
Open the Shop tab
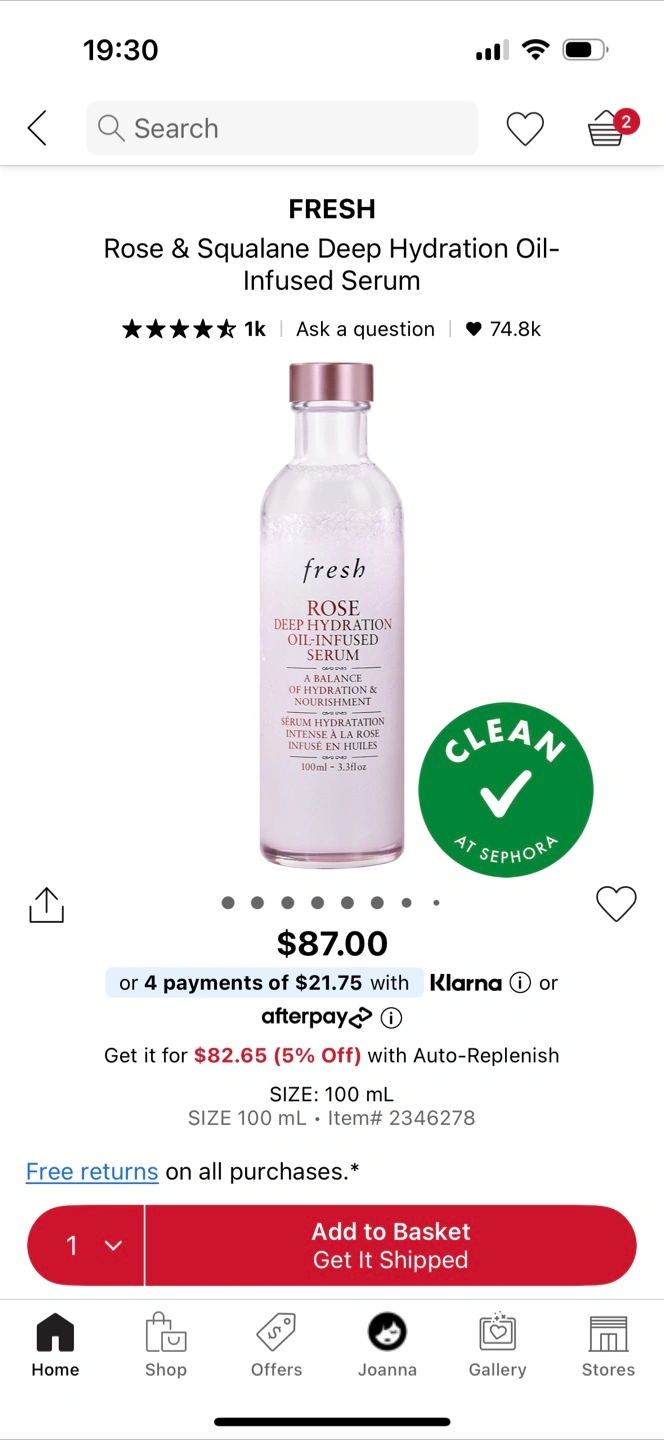pyautogui.click(x=166, y=1346)
